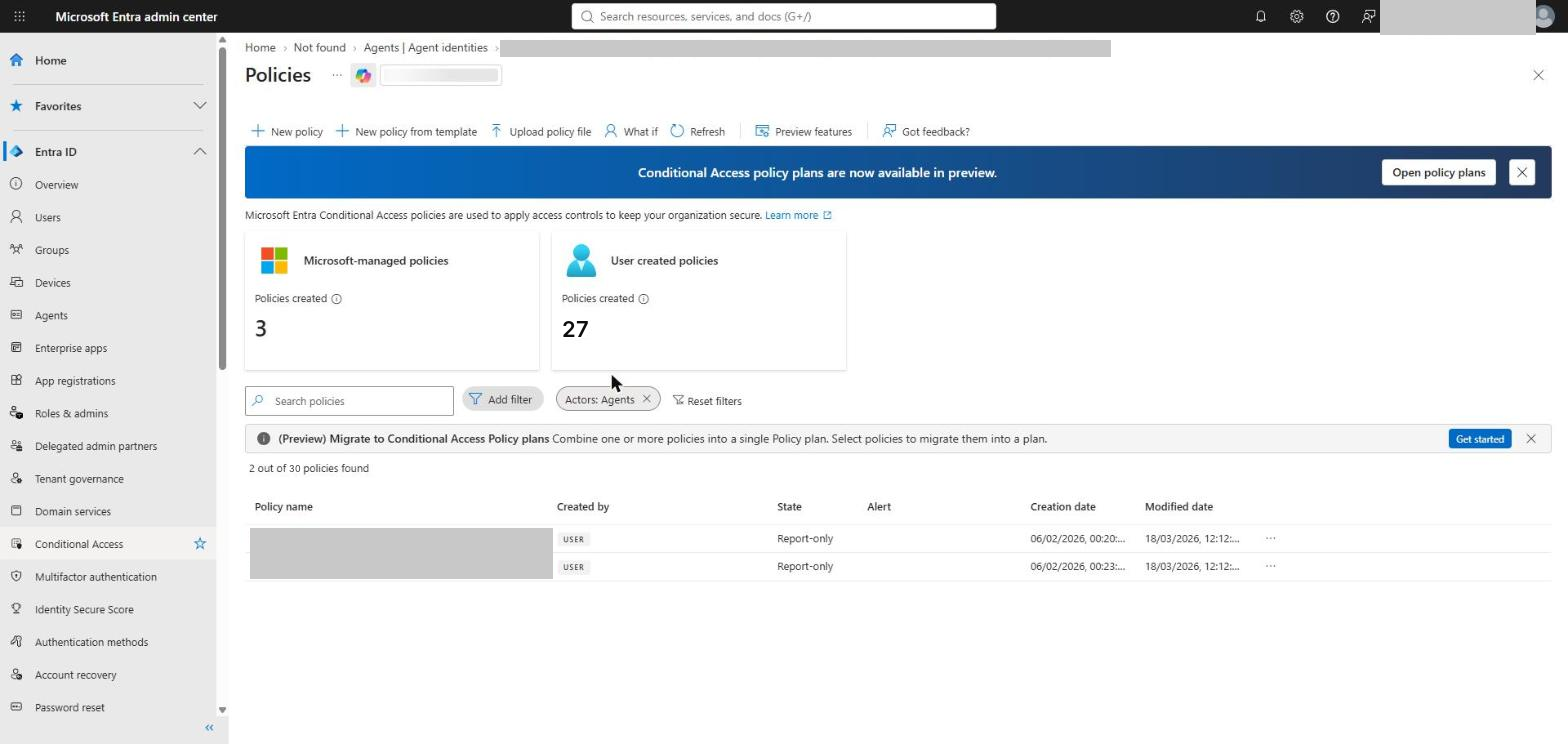Open Preview features
The width and height of the screenshot is (1568, 744).
(804, 131)
